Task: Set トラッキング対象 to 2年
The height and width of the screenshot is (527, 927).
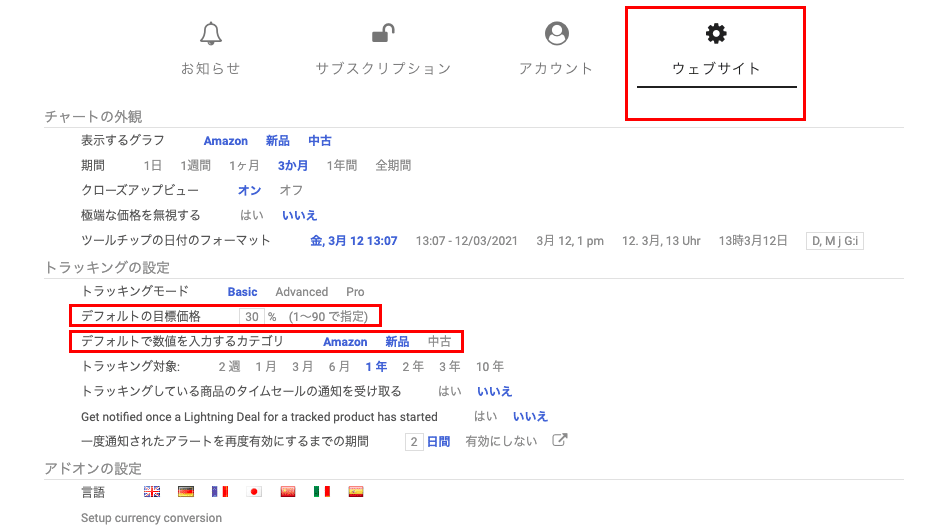Action: tap(413, 367)
